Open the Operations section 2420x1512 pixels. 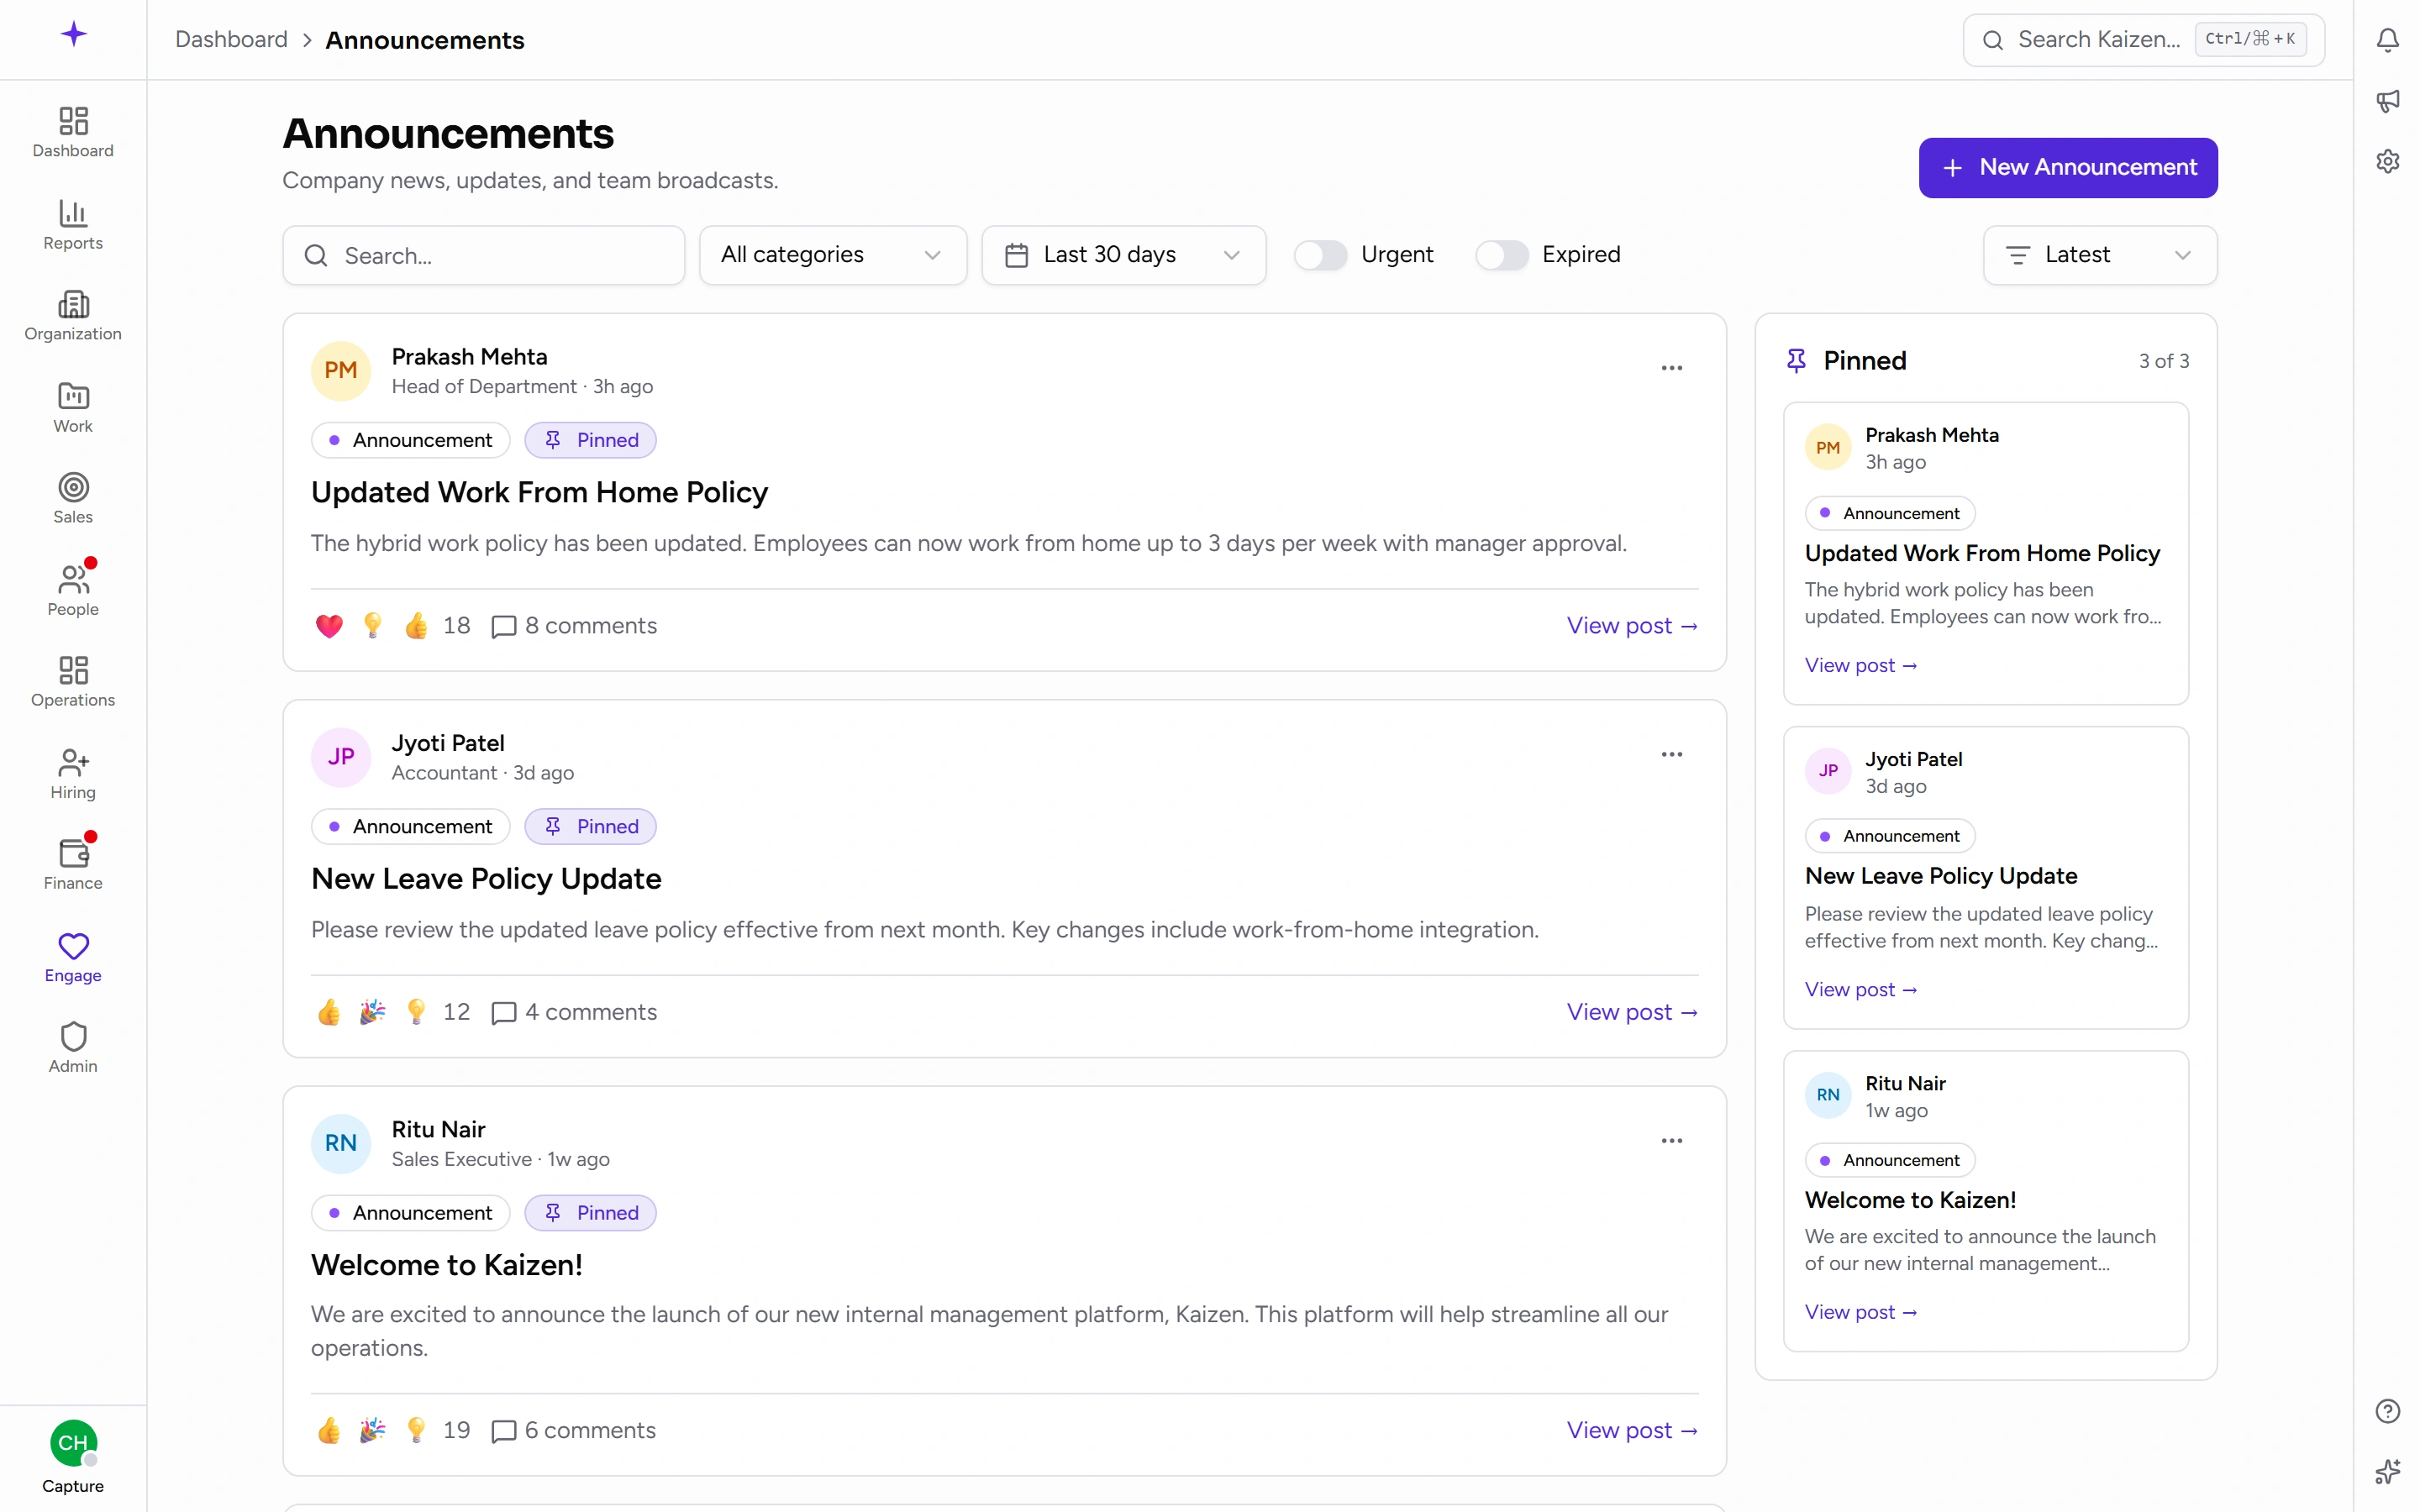(73, 682)
